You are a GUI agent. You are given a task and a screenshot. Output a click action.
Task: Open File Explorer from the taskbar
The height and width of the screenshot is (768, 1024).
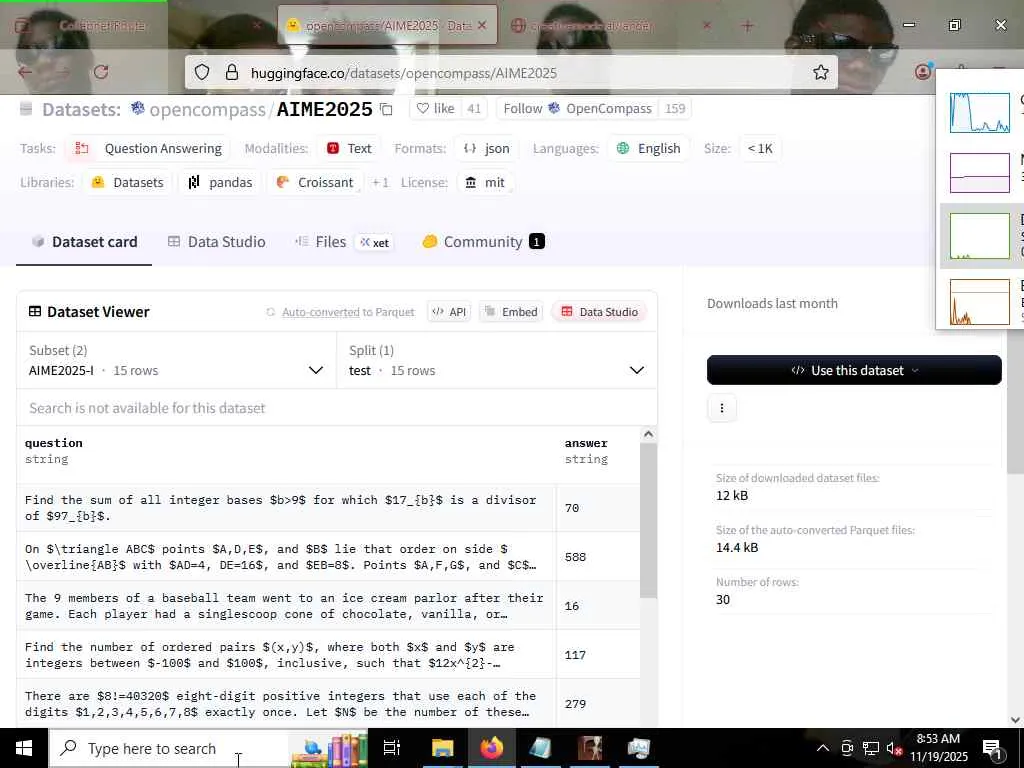click(x=442, y=748)
